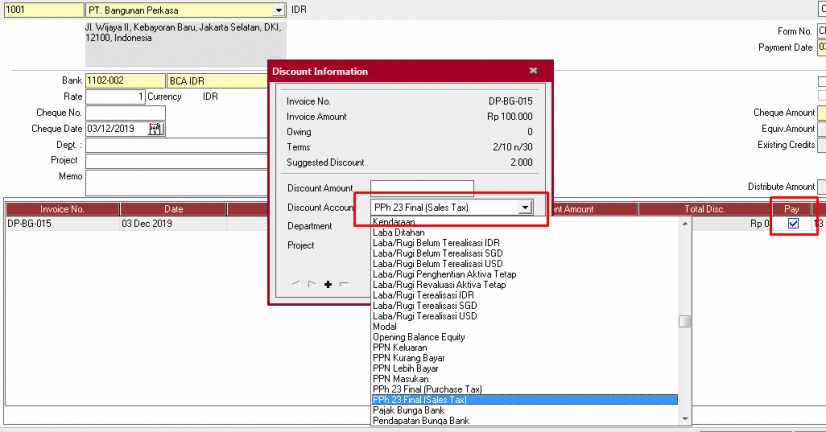Select PPN Masukan from the account list

[x=400, y=379]
